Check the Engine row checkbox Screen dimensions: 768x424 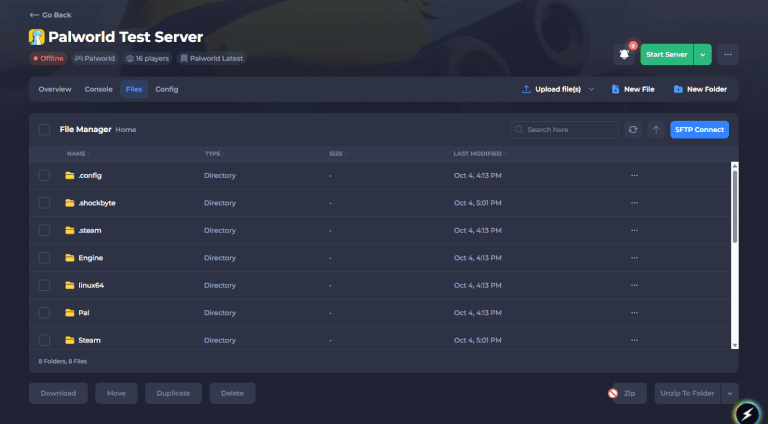[x=44, y=258]
